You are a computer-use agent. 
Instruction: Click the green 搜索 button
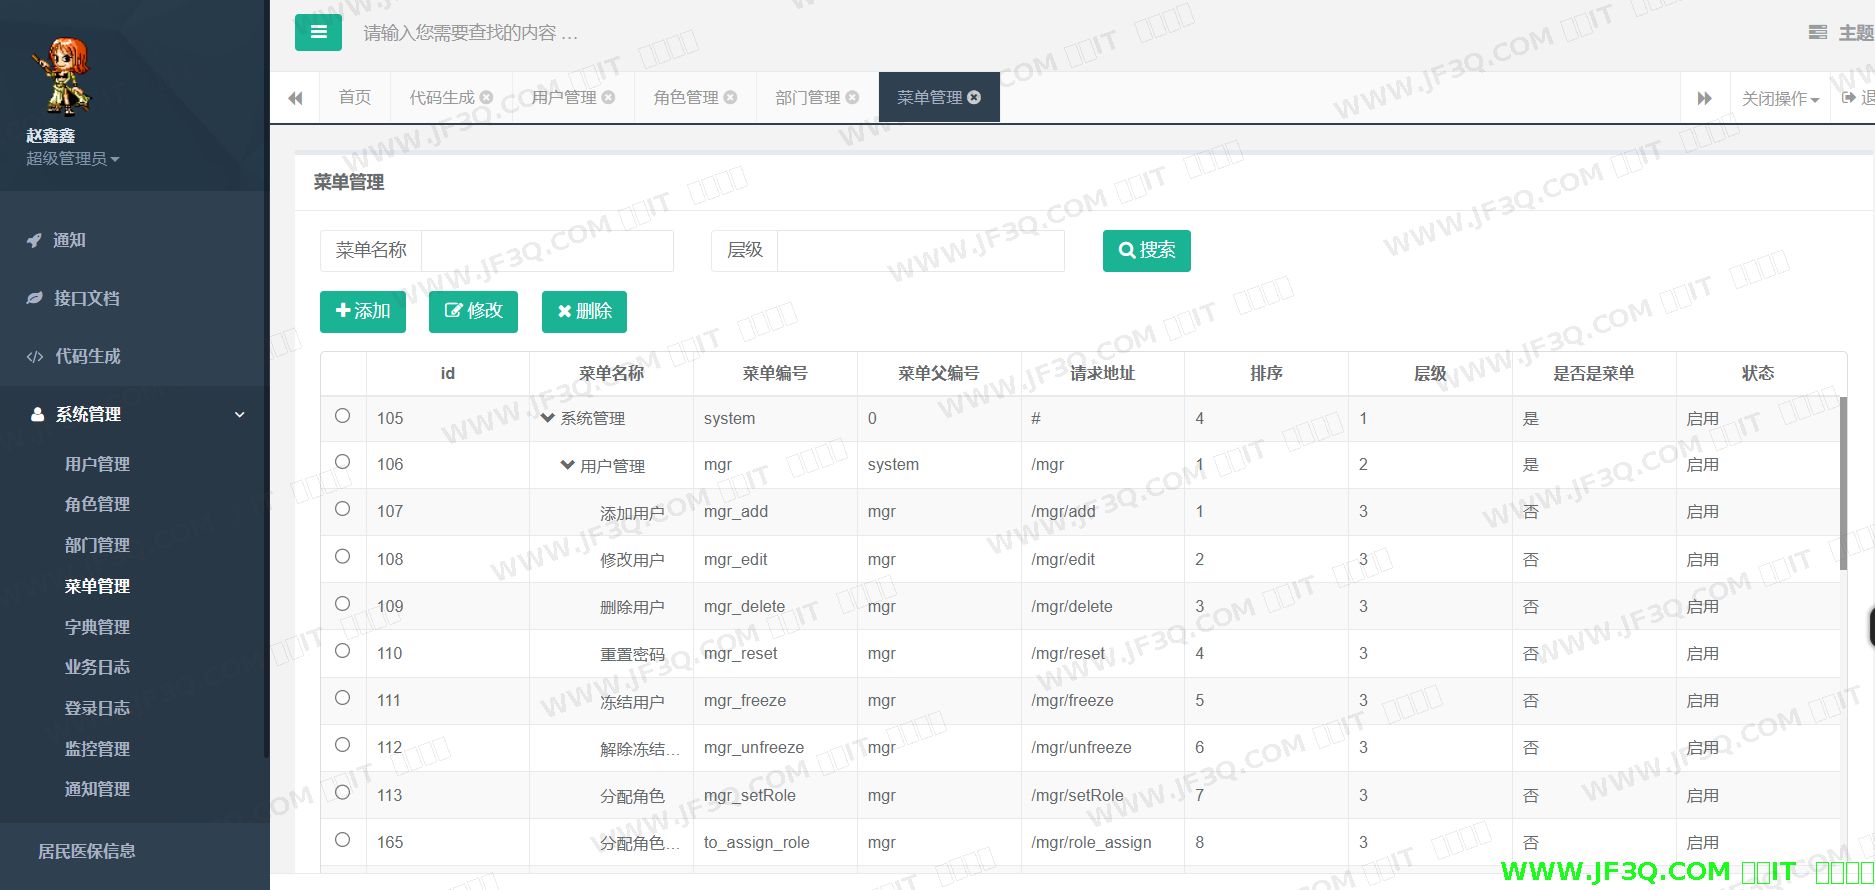pos(1146,250)
